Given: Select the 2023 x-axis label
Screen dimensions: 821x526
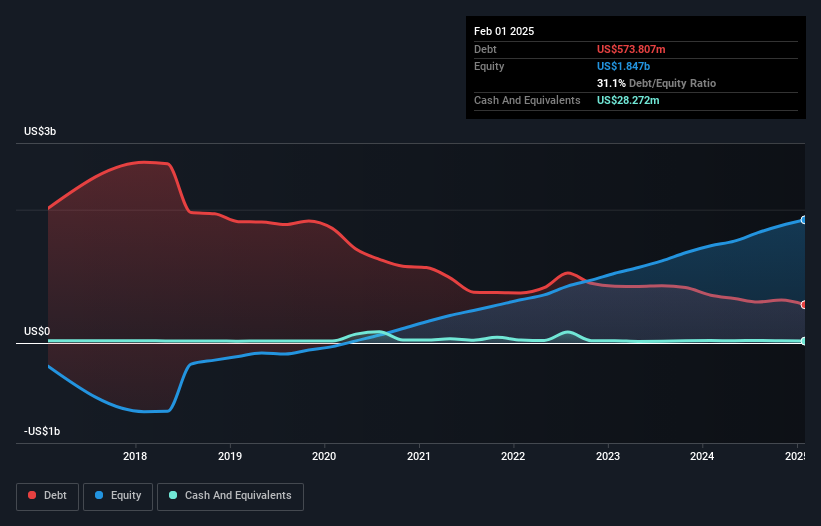Looking at the screenshot, I should [x=608, y=456].
